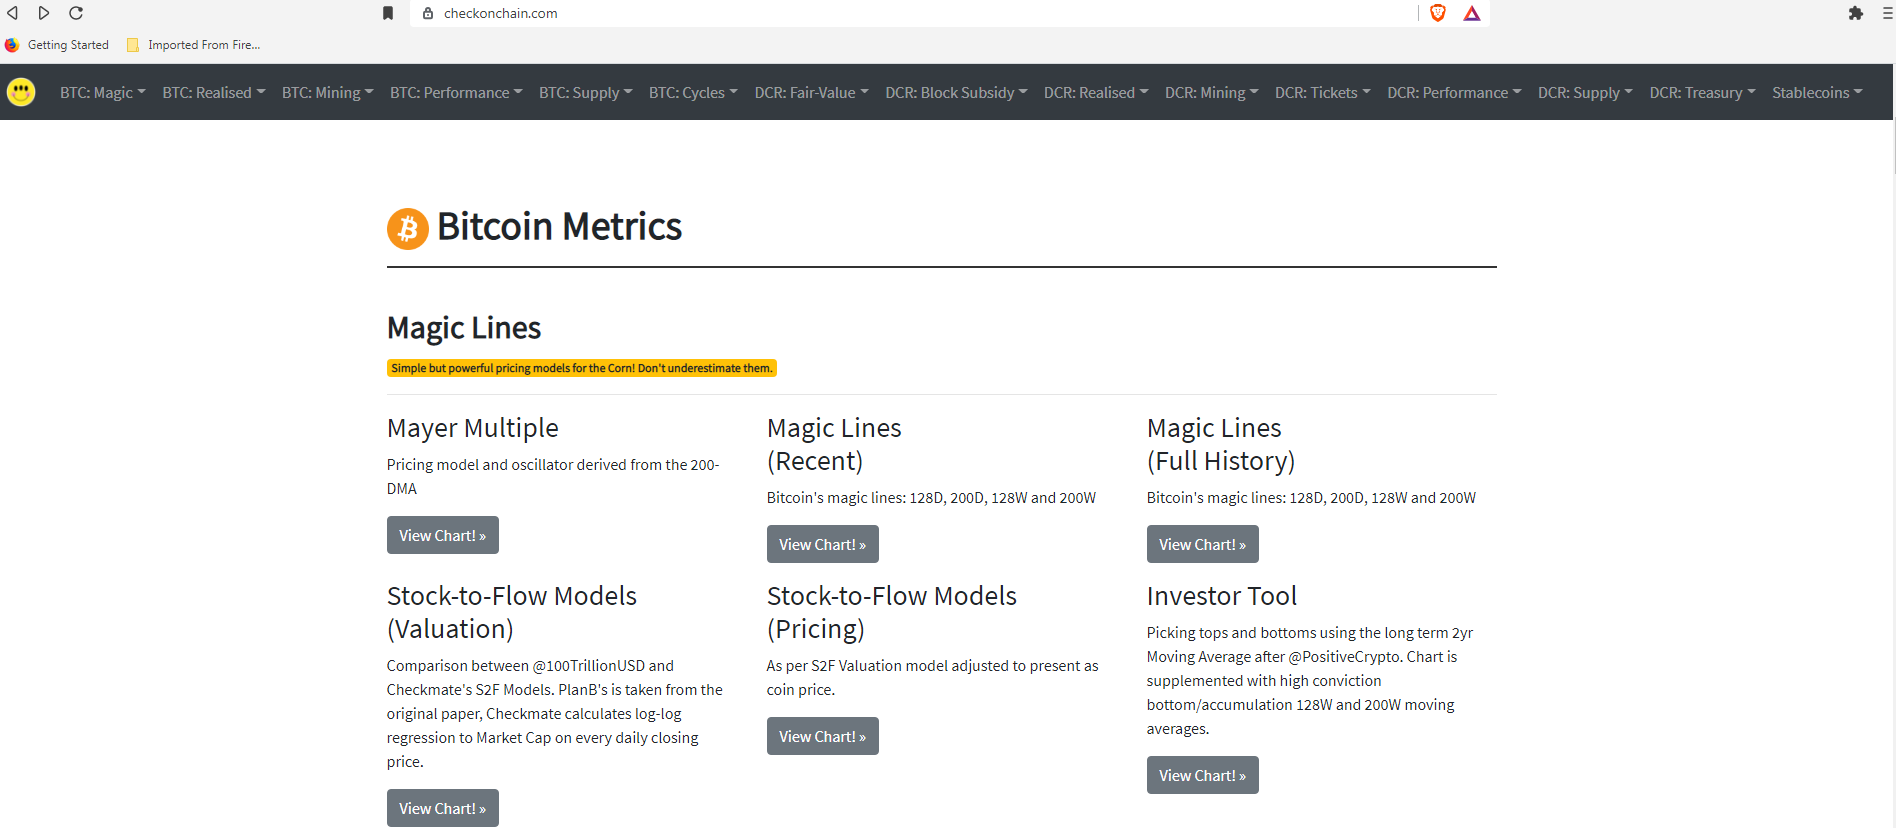Expand the BTC: Realised dropdown menu
The image size is (1896, 828).
214,92
